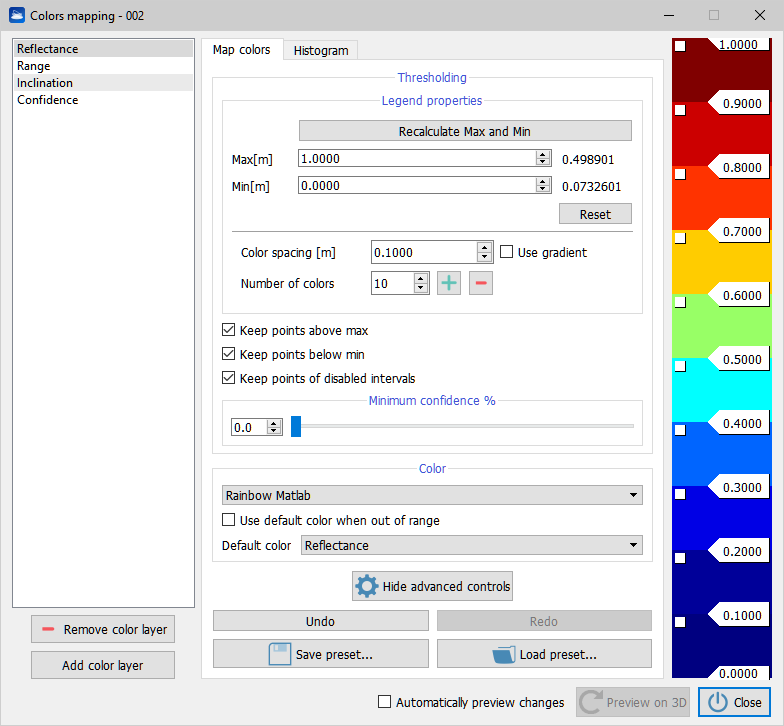Image resolution: width=784 pixels, height=726 pixels.
Task: Click the green plus add color icon
Action: pos(450,283)
